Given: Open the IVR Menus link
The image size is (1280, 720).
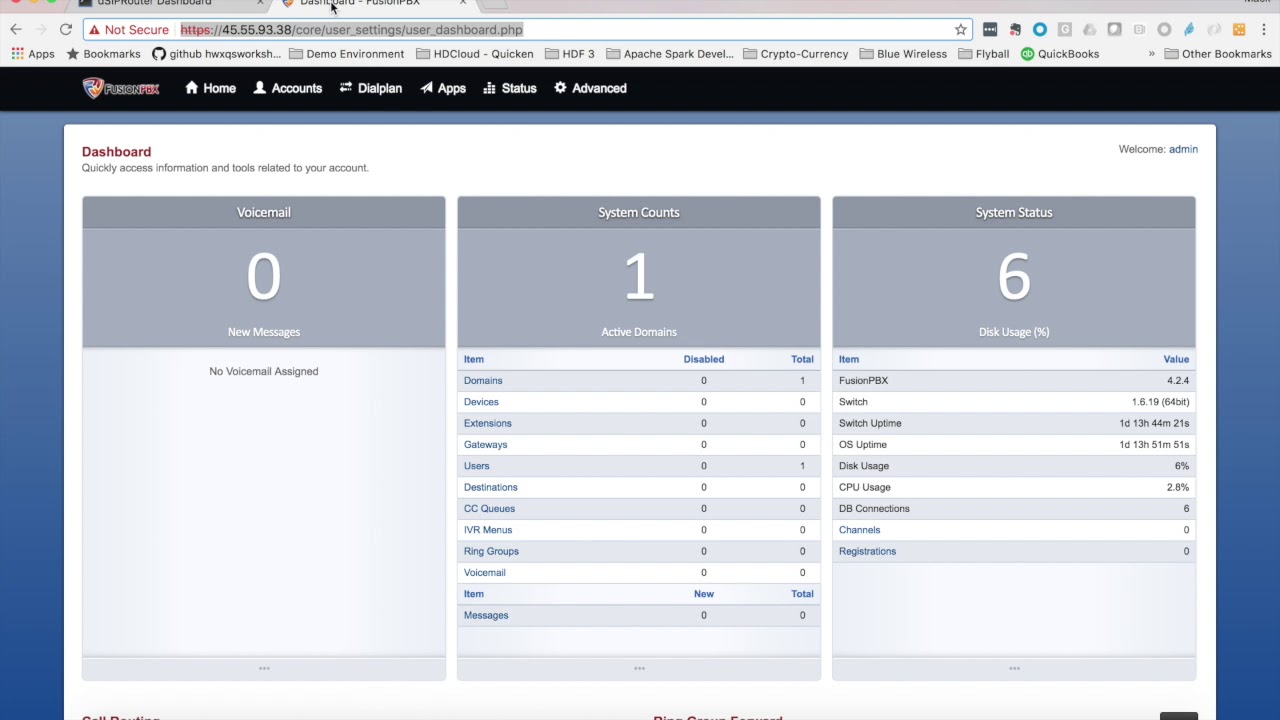Looking at the screenshot, I should click(x=488, y=530).
